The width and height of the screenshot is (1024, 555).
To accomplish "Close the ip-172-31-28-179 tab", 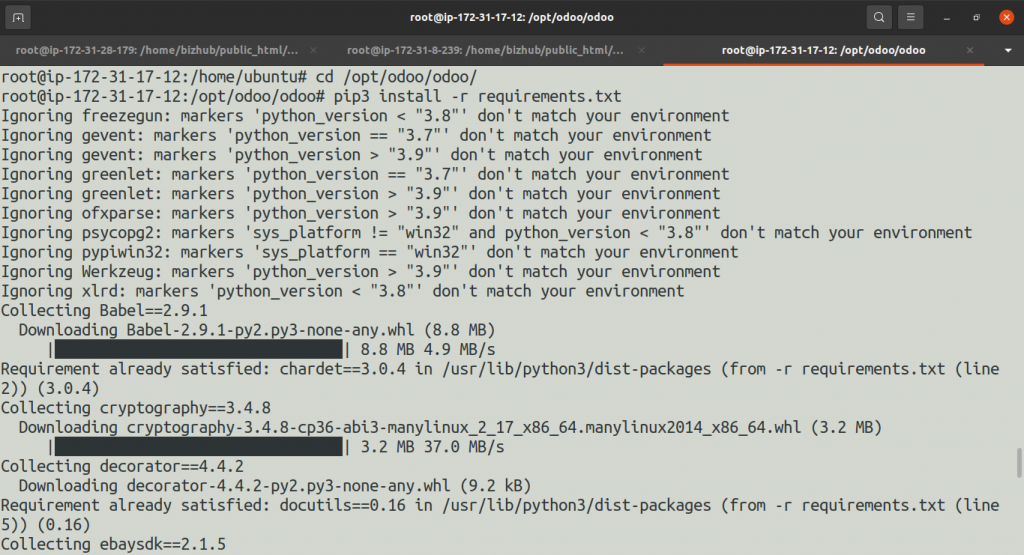I will [313, 50].
